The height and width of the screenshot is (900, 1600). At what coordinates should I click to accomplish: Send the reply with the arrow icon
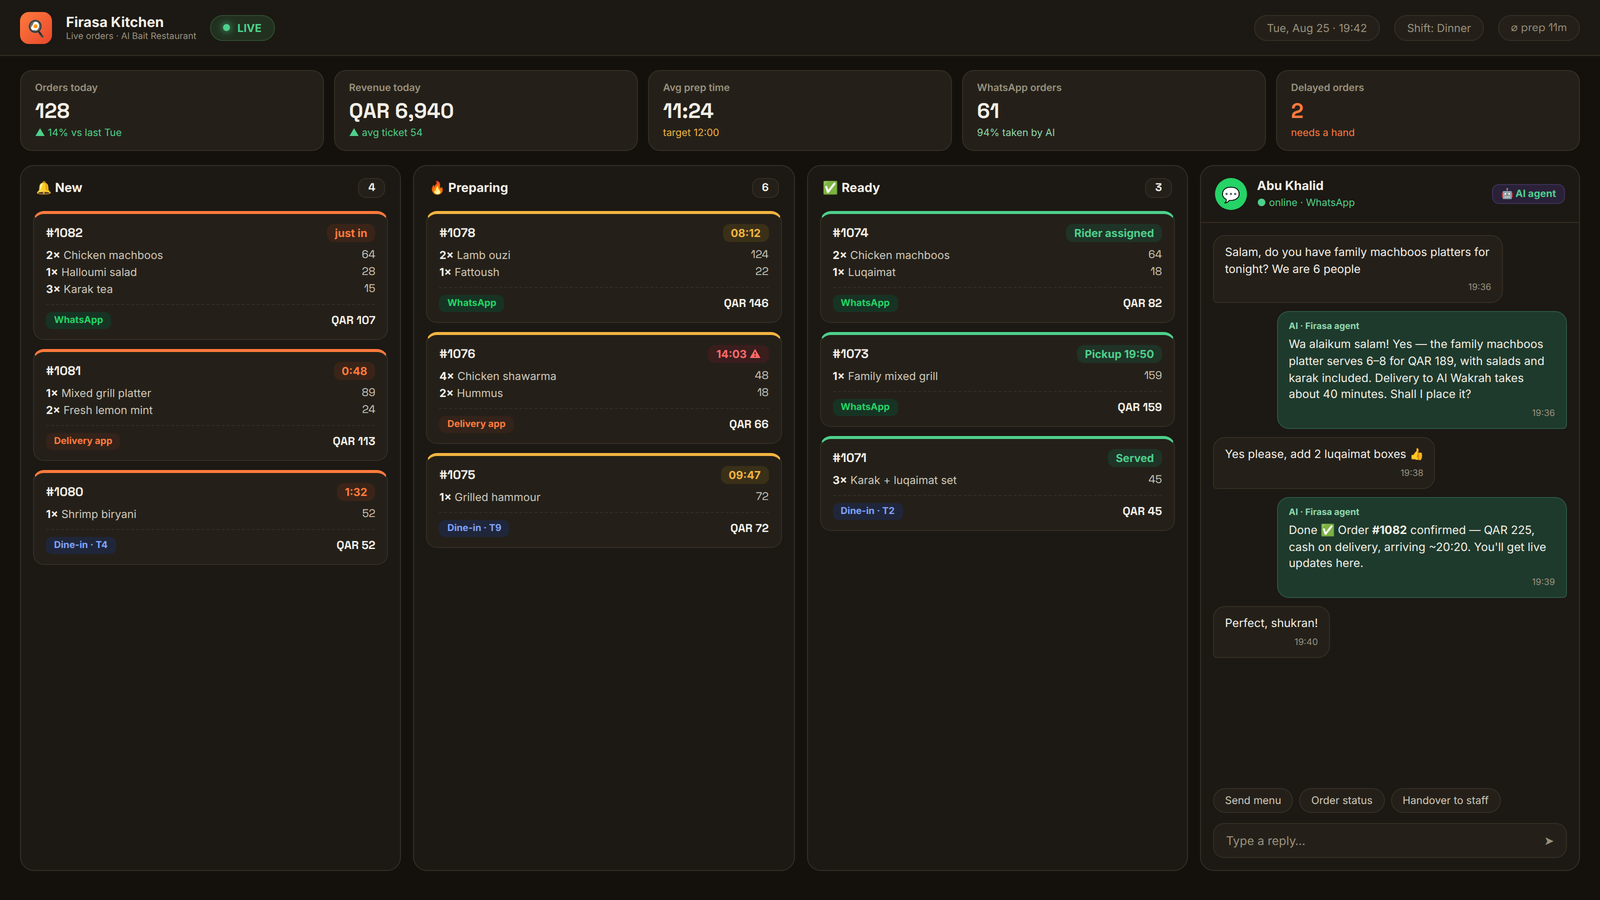1549,841
